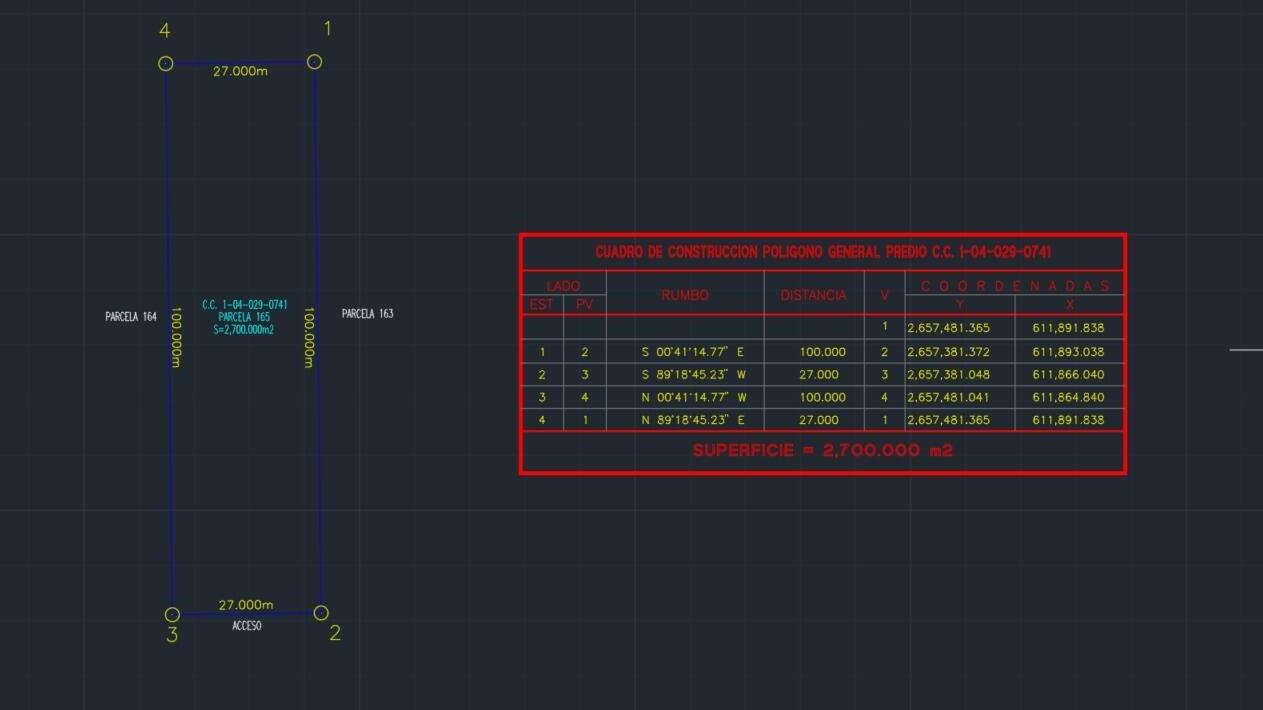
Task: Click the S=2,700.000m2 cyan area text
Action: 244,329
